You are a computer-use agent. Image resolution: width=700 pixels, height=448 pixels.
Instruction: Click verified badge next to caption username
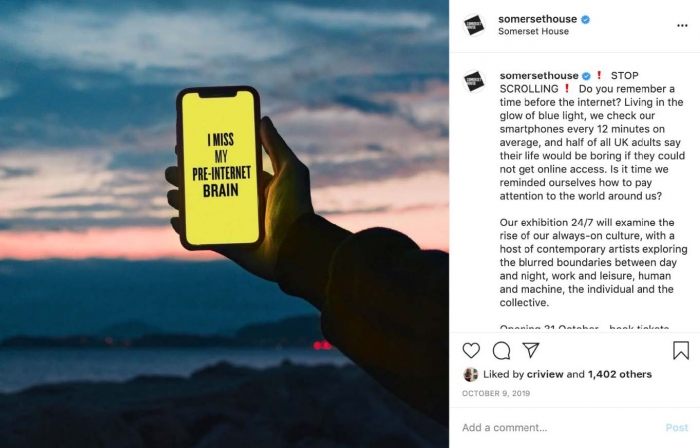click(586, 76)
